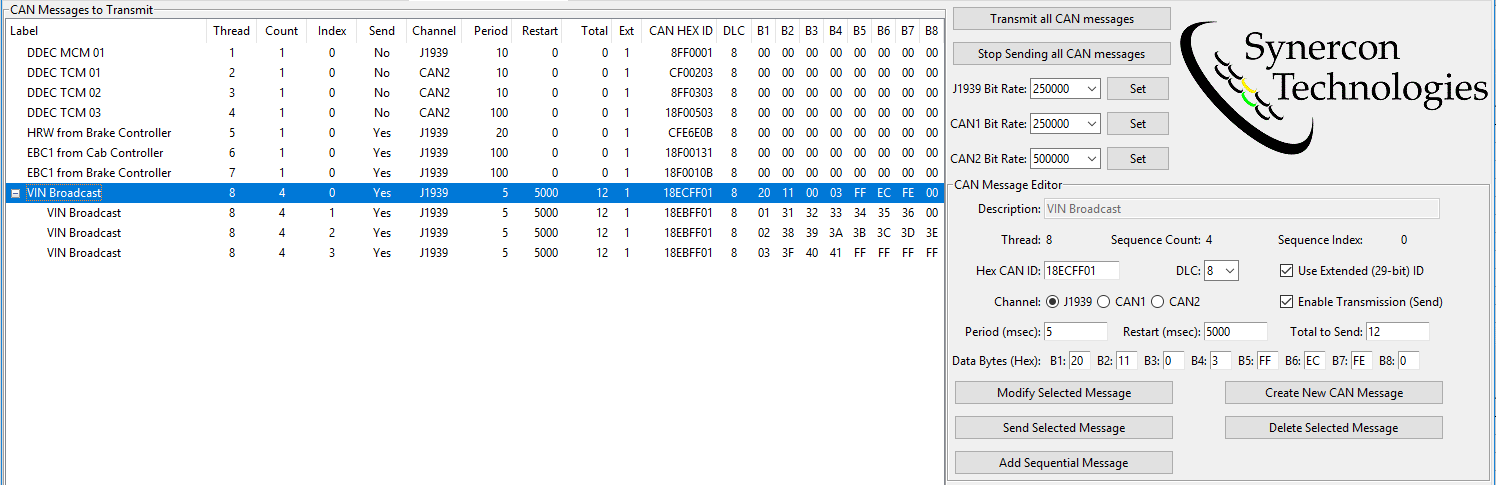Click Delete Selected Message button
This screenshot has height=485, width=1496.
1334,428
